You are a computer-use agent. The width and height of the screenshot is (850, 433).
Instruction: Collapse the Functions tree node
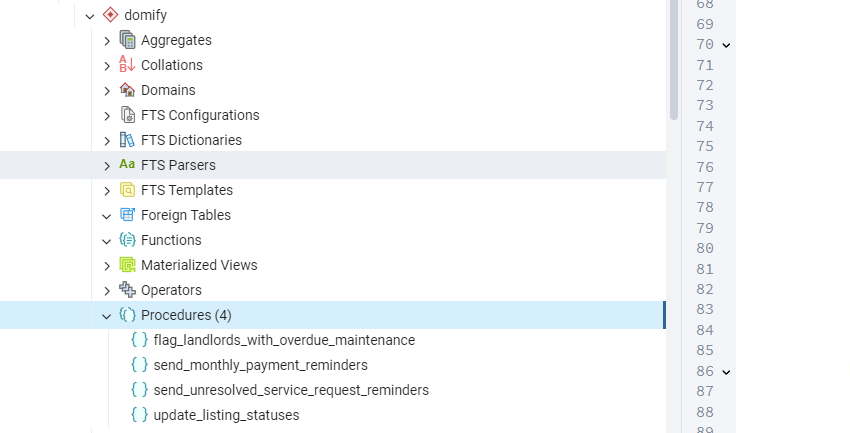pos(107,241)
